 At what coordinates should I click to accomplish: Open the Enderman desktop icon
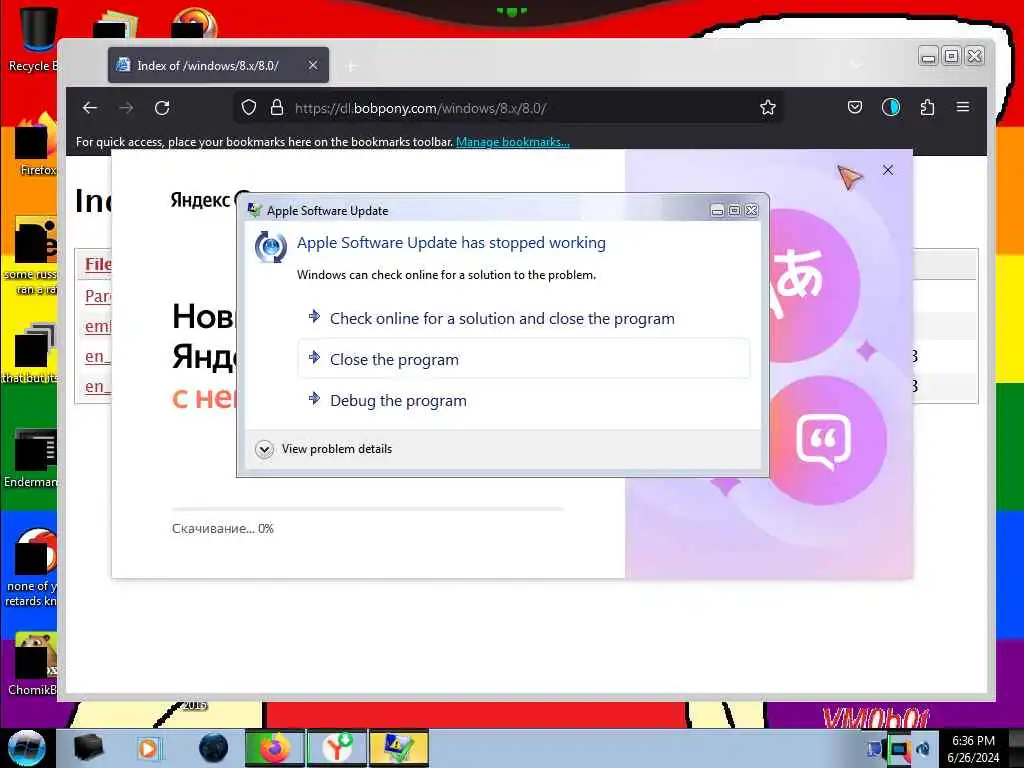(x=33, y=457)
